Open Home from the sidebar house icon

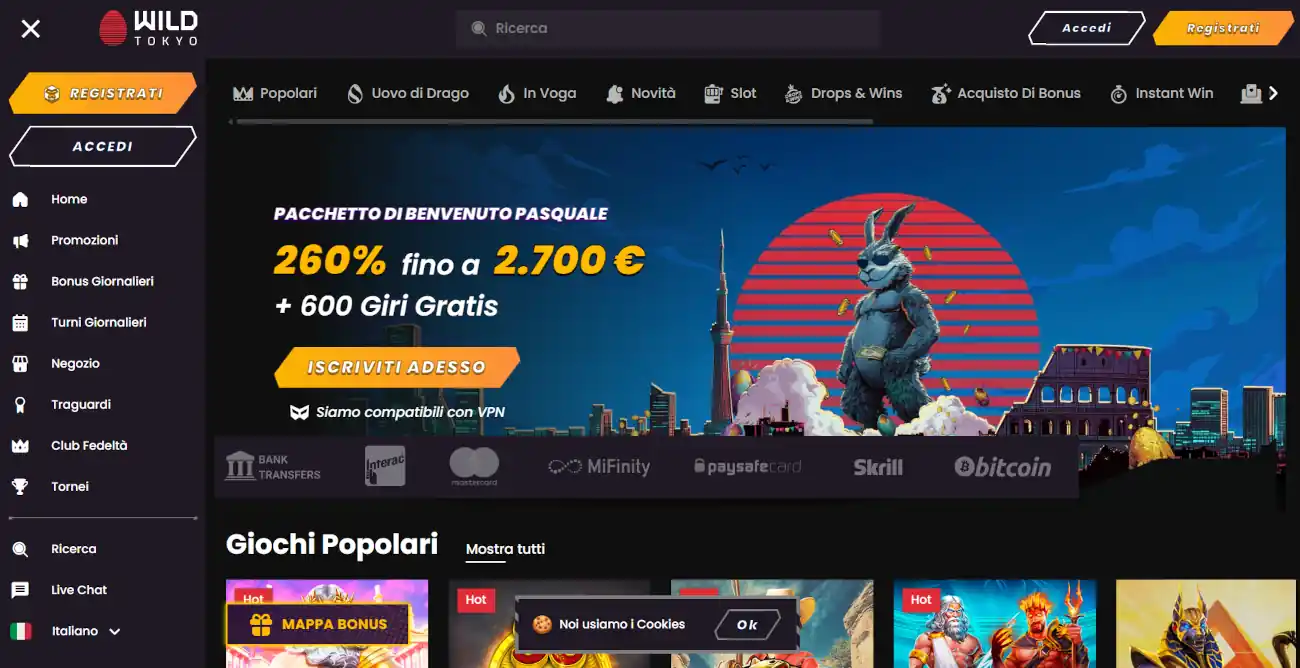20,199
